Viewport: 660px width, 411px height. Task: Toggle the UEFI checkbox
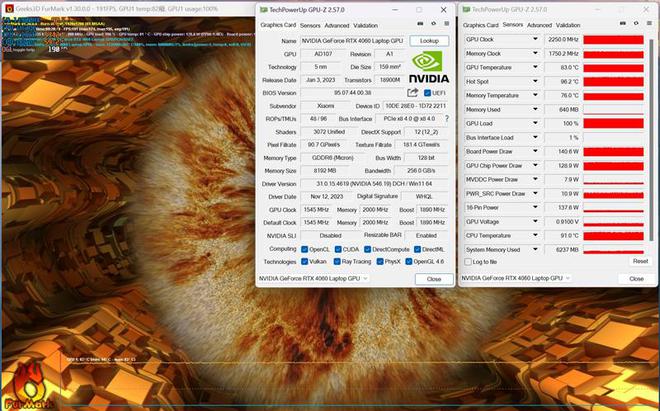(427, 93)
